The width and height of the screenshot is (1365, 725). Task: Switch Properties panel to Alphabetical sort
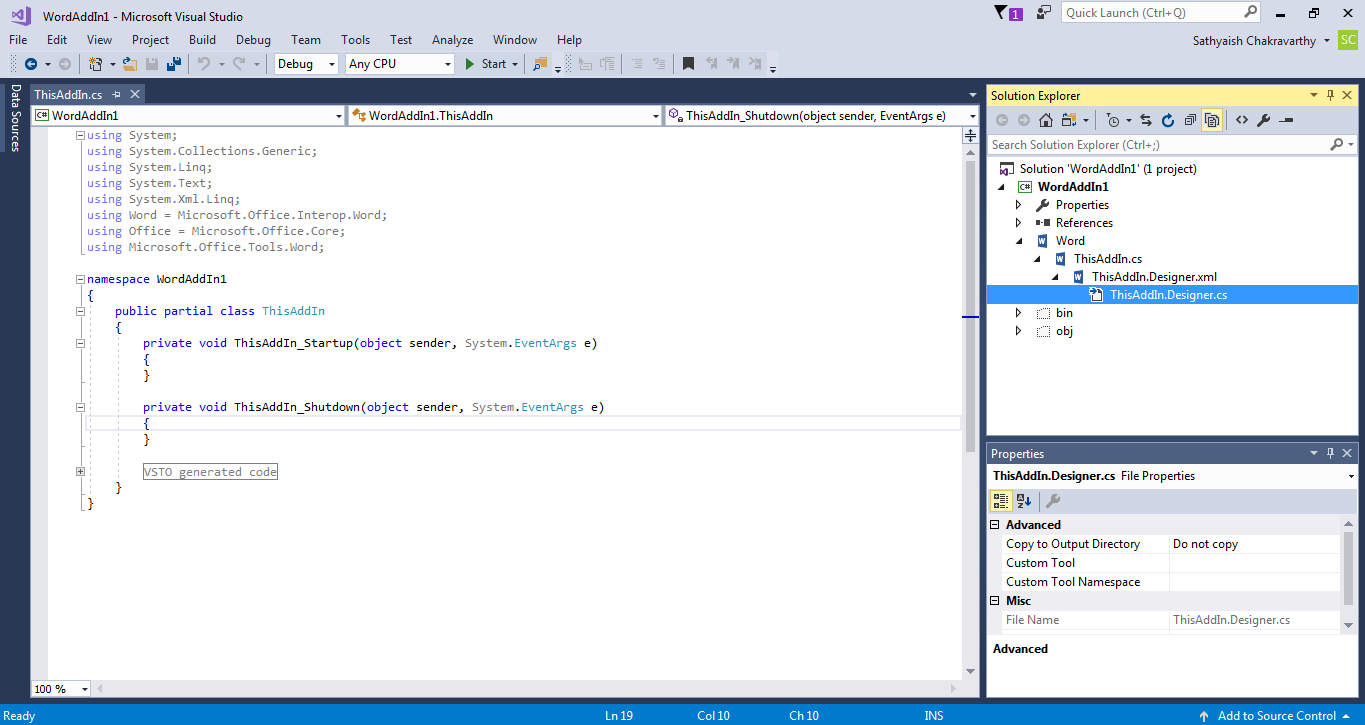1024,501
